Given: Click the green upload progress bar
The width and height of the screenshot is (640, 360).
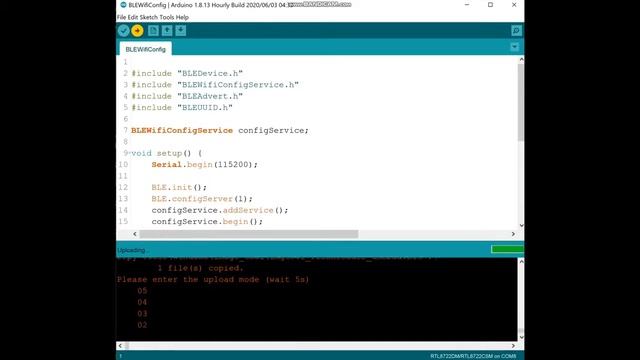Looking at the screenshot, I should click(x=507, y=249).
